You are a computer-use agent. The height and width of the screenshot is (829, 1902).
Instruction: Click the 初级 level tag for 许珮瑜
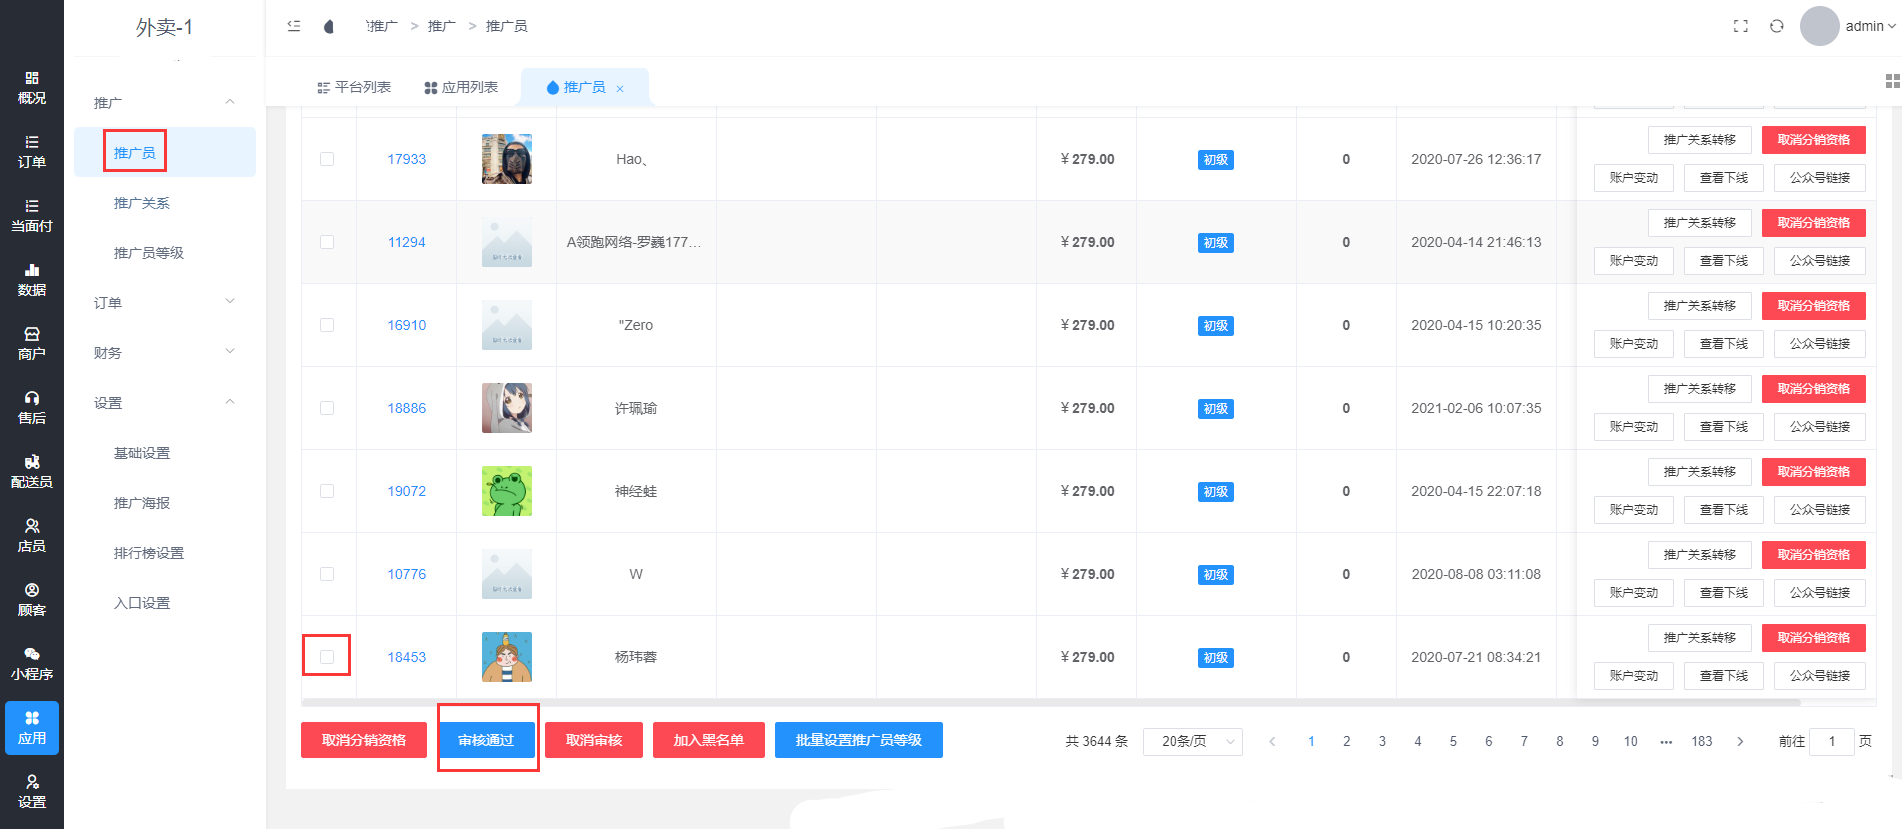pos(1216,409)
